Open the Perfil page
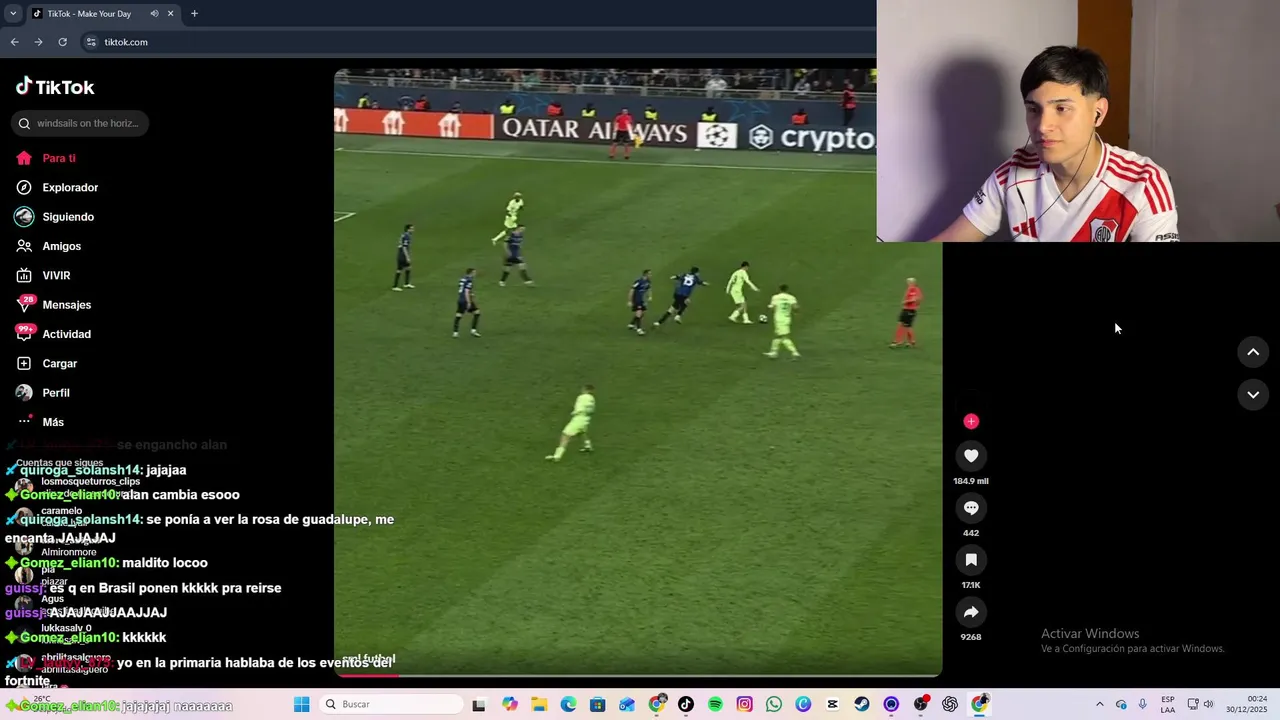Viewport: 1280px width, 720px height. tap(44, 393)
